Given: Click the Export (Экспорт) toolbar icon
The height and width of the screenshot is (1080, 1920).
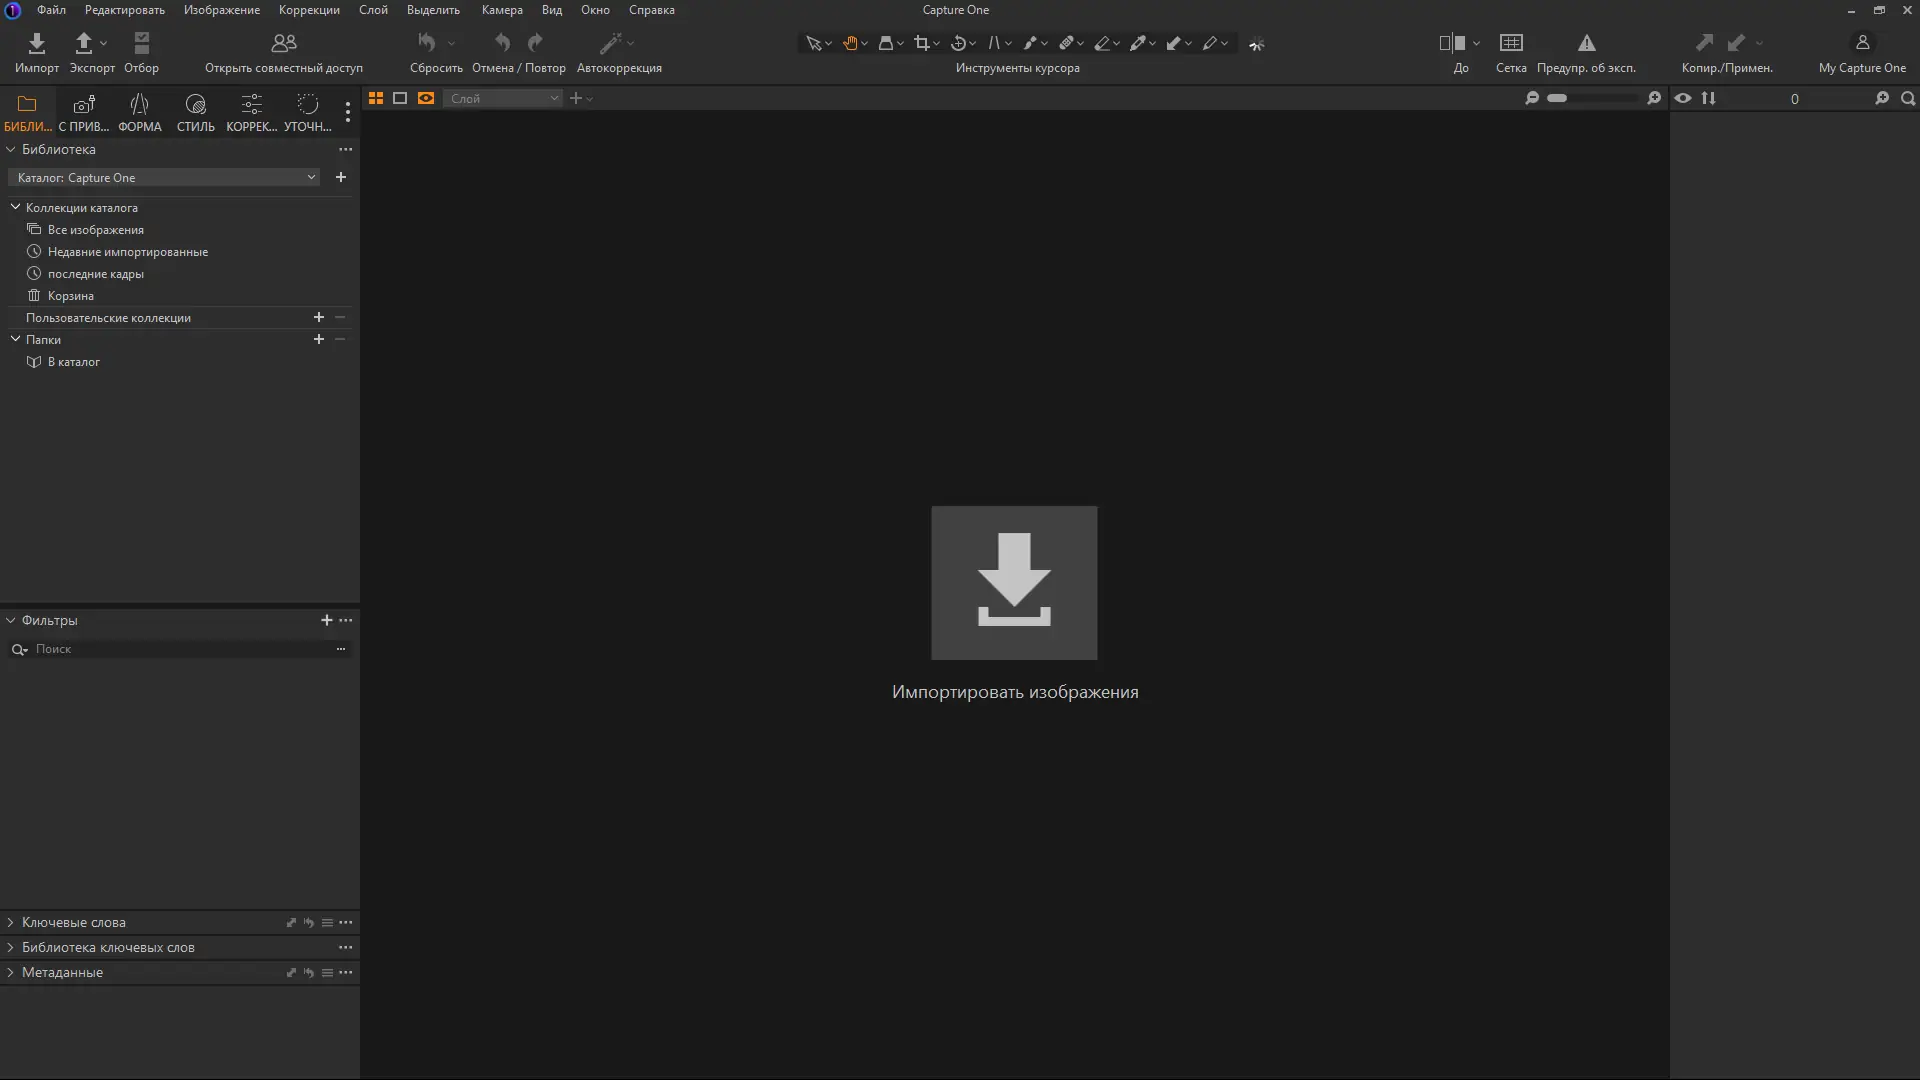Looking at the screenshot, I should pos(84,44).
